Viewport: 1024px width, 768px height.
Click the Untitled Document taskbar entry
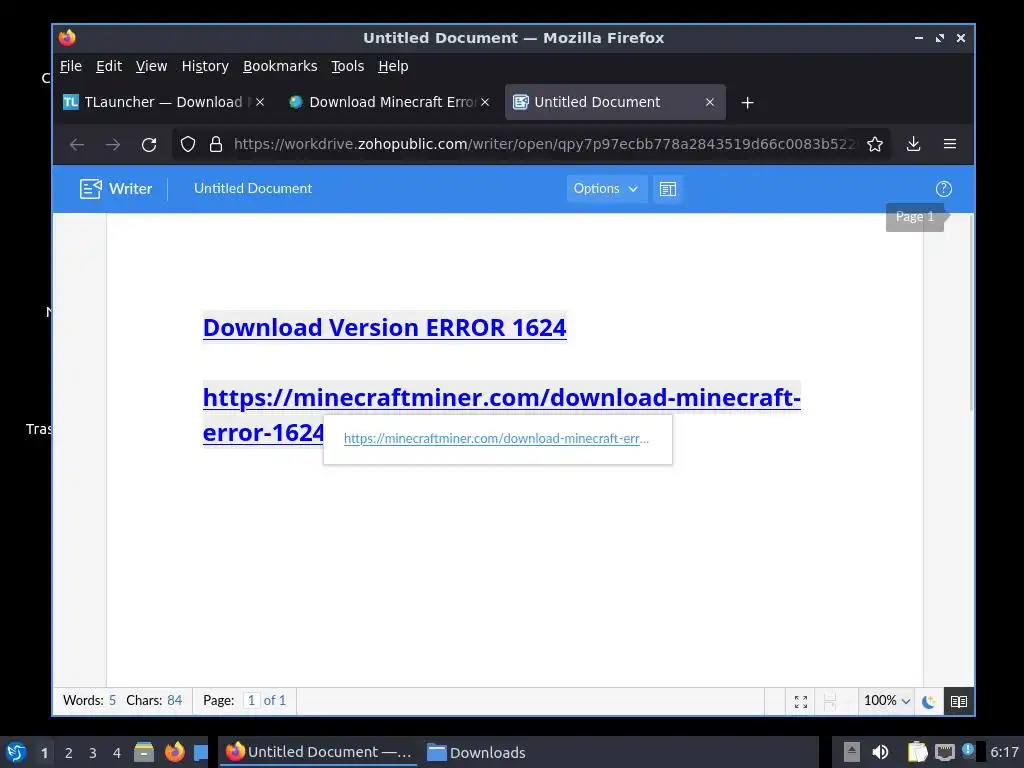pyautogui.click(x=319, y=752)
